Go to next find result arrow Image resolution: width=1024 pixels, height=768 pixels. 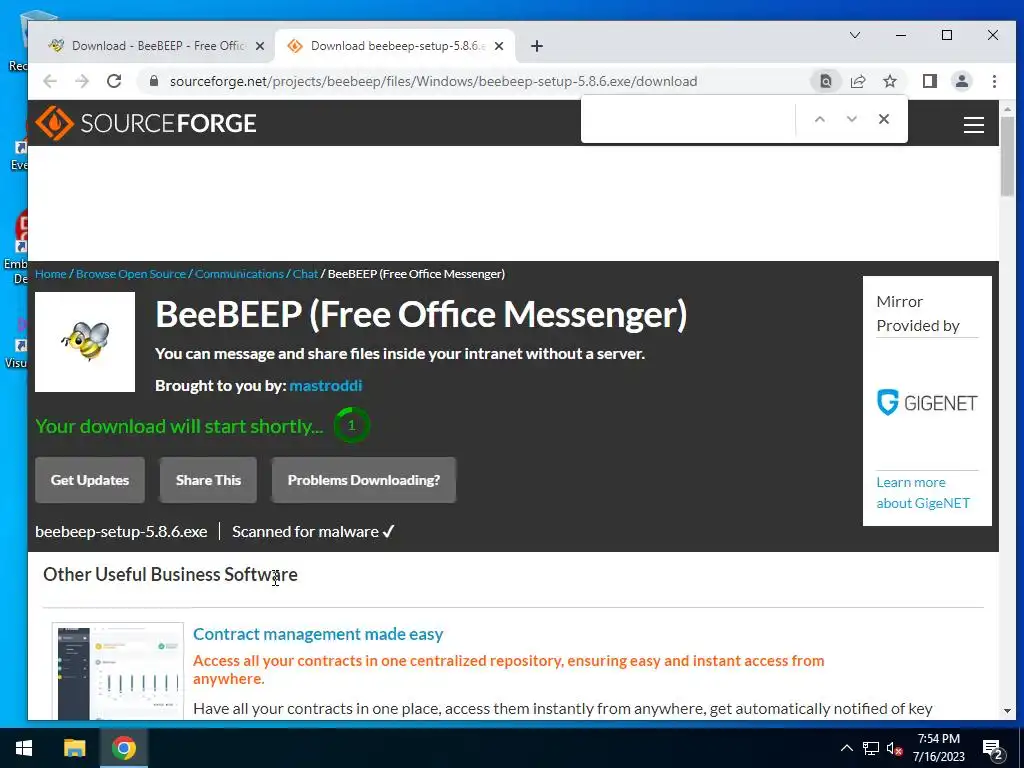[852, 119]
